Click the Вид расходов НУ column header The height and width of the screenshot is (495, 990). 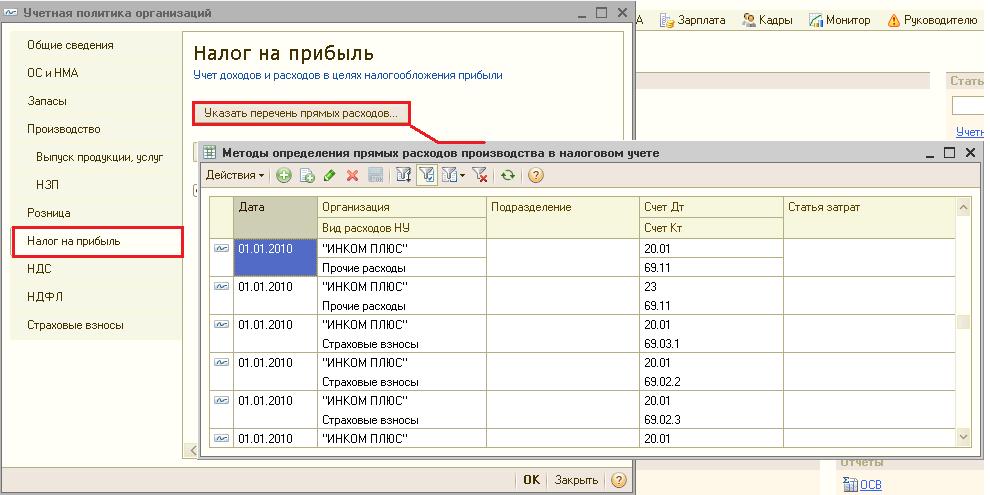tap(402, 228)
